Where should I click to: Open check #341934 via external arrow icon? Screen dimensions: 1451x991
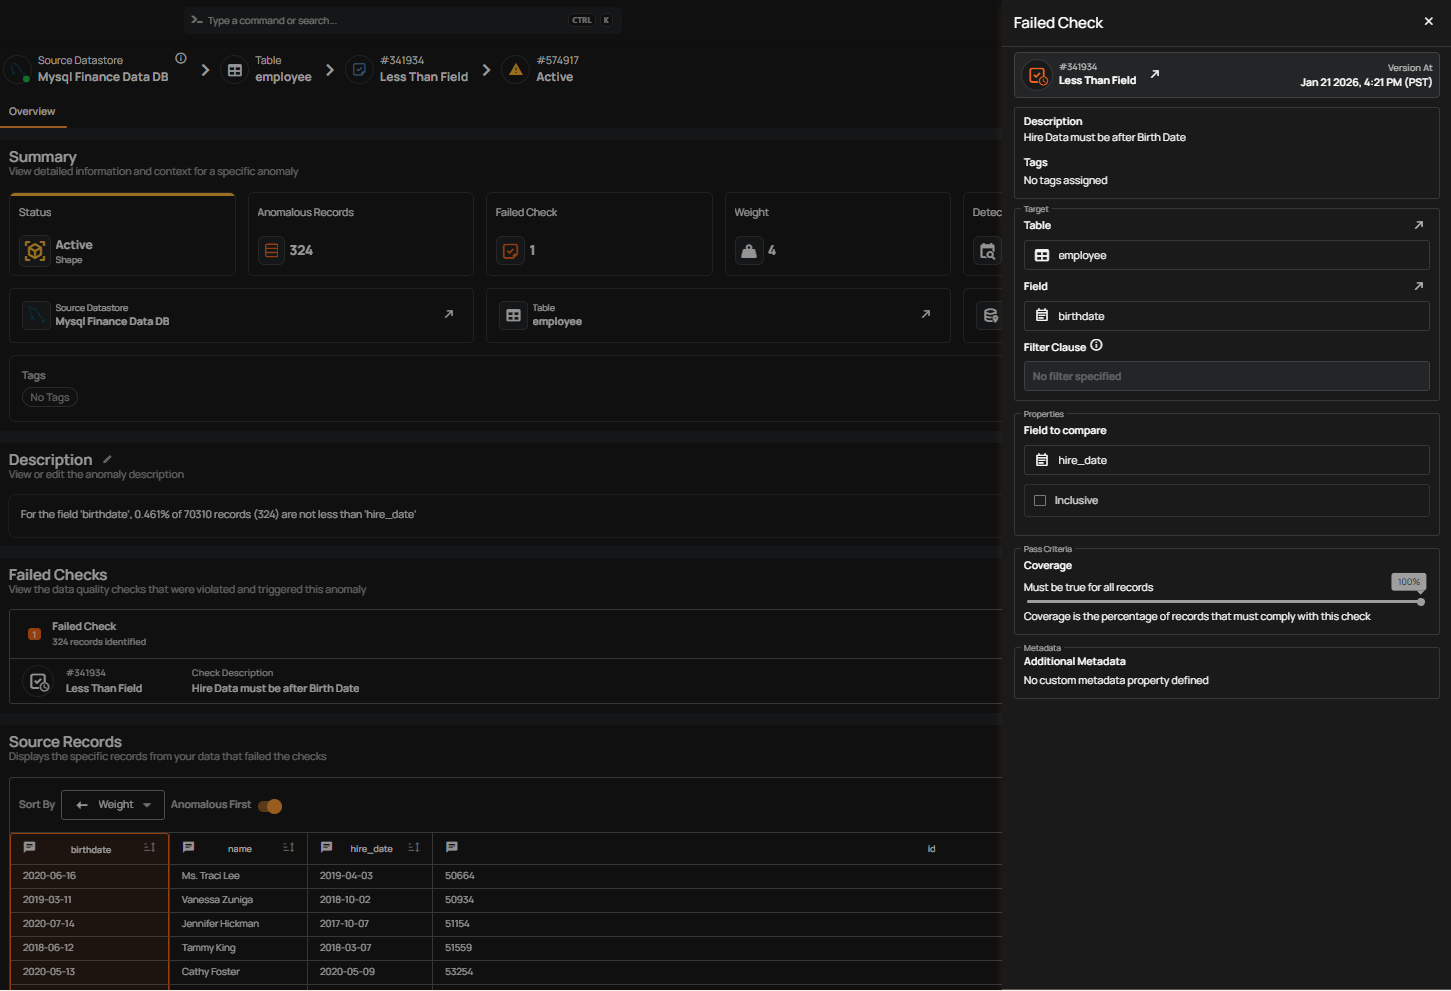1155,74
